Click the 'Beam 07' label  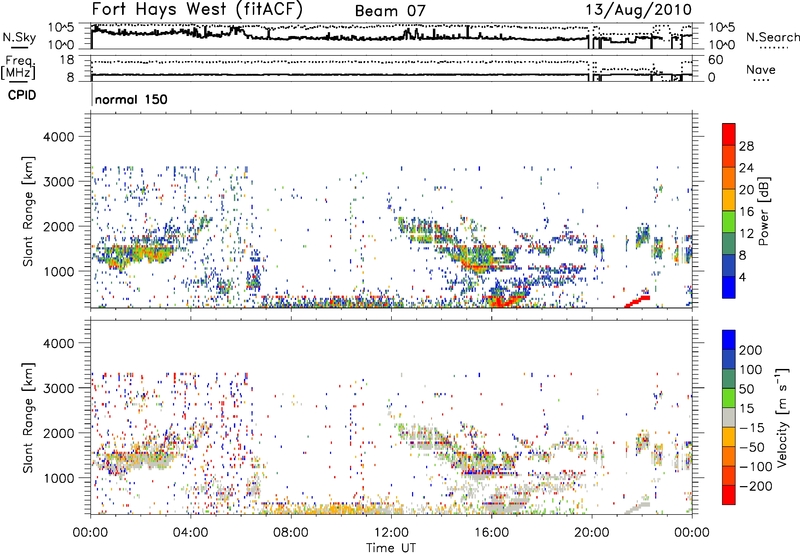click(390, 11)
